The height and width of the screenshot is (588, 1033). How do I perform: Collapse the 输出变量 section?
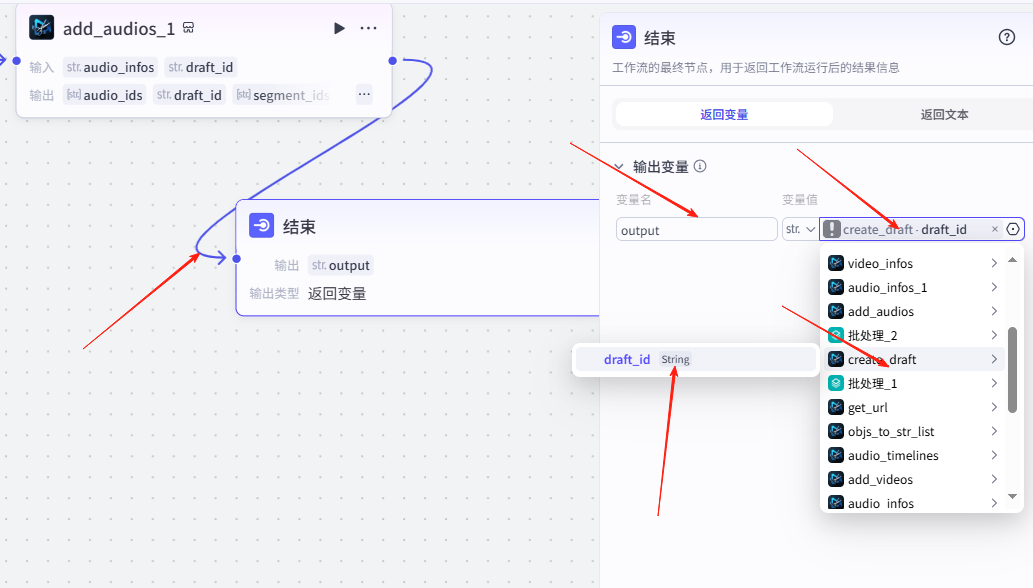tap(619, 167)
